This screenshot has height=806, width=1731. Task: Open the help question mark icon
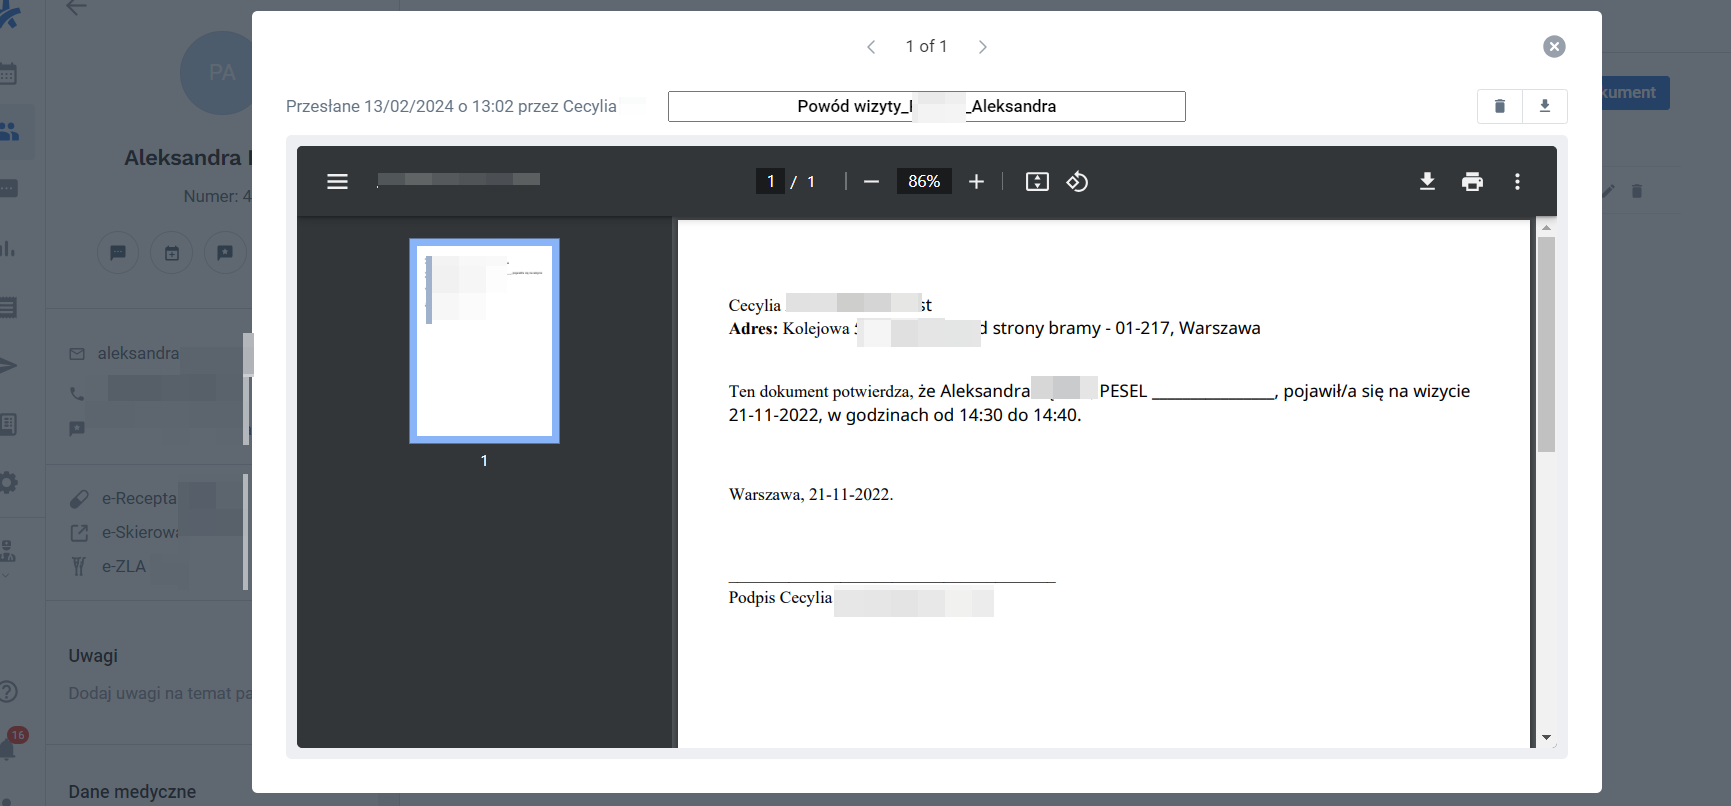tap(8, 691)
